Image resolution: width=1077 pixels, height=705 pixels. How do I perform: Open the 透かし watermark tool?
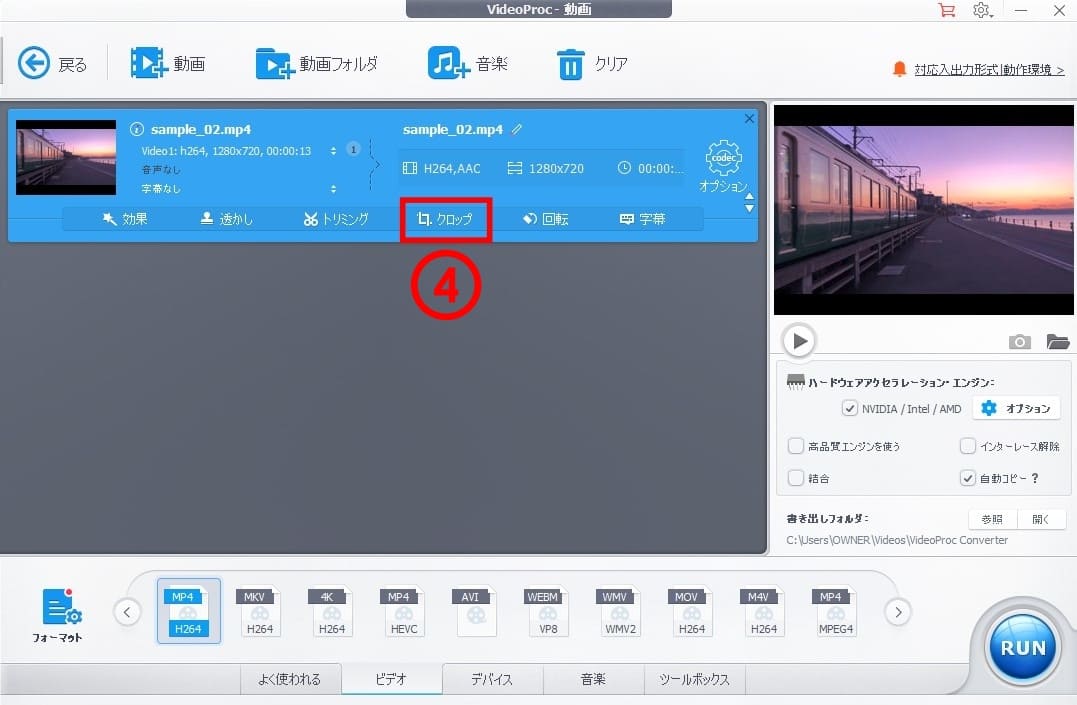tap(227, 219)
